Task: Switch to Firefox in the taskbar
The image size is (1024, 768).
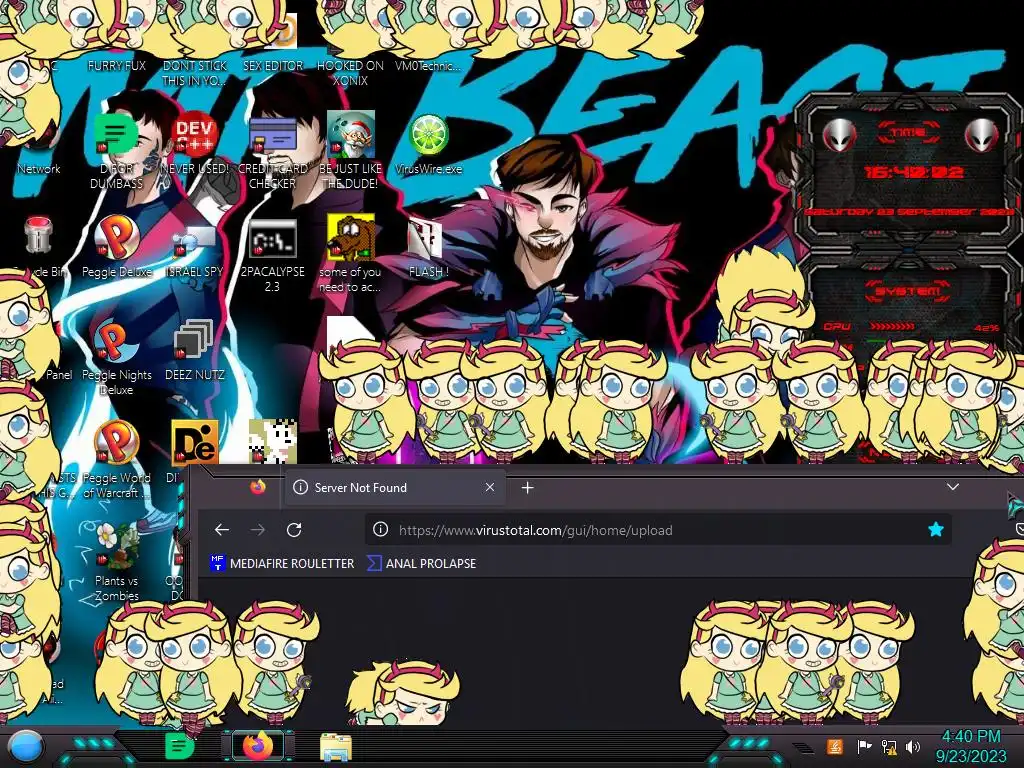Action: coord(258,746)
